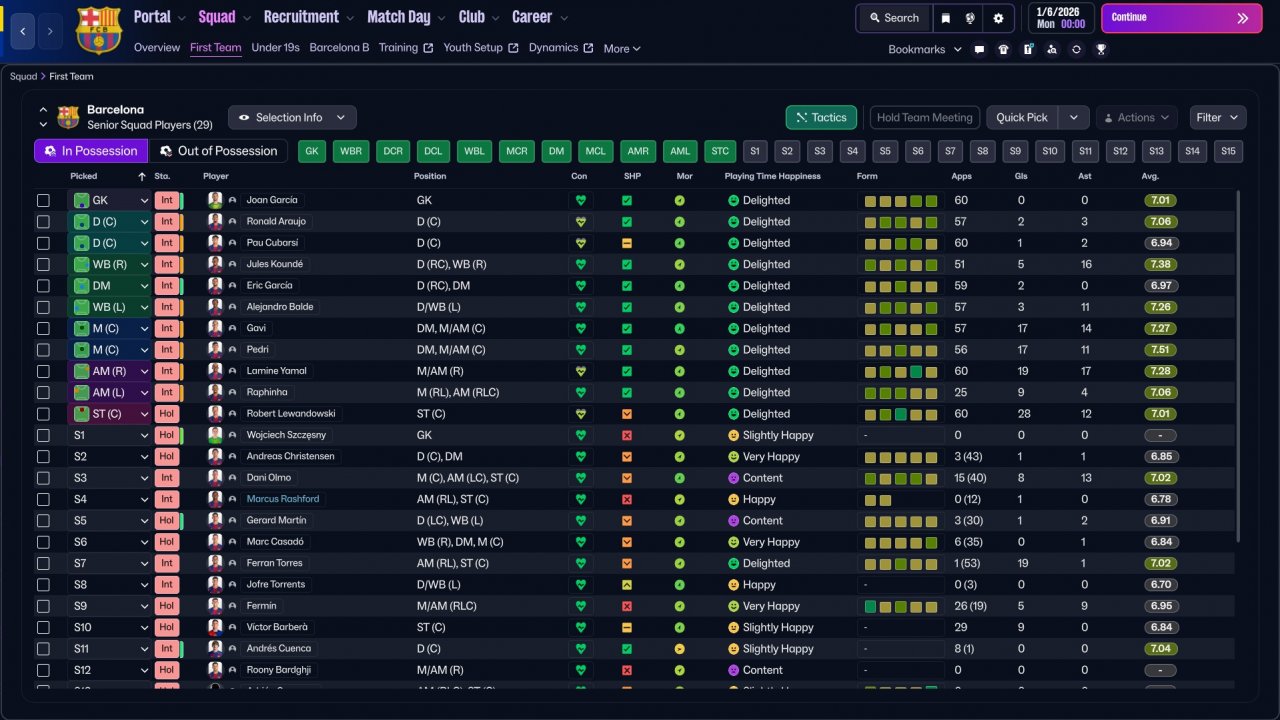Click Joan Garcia's player portrait
Viewport: 1280px width, 720px height.
215,200
